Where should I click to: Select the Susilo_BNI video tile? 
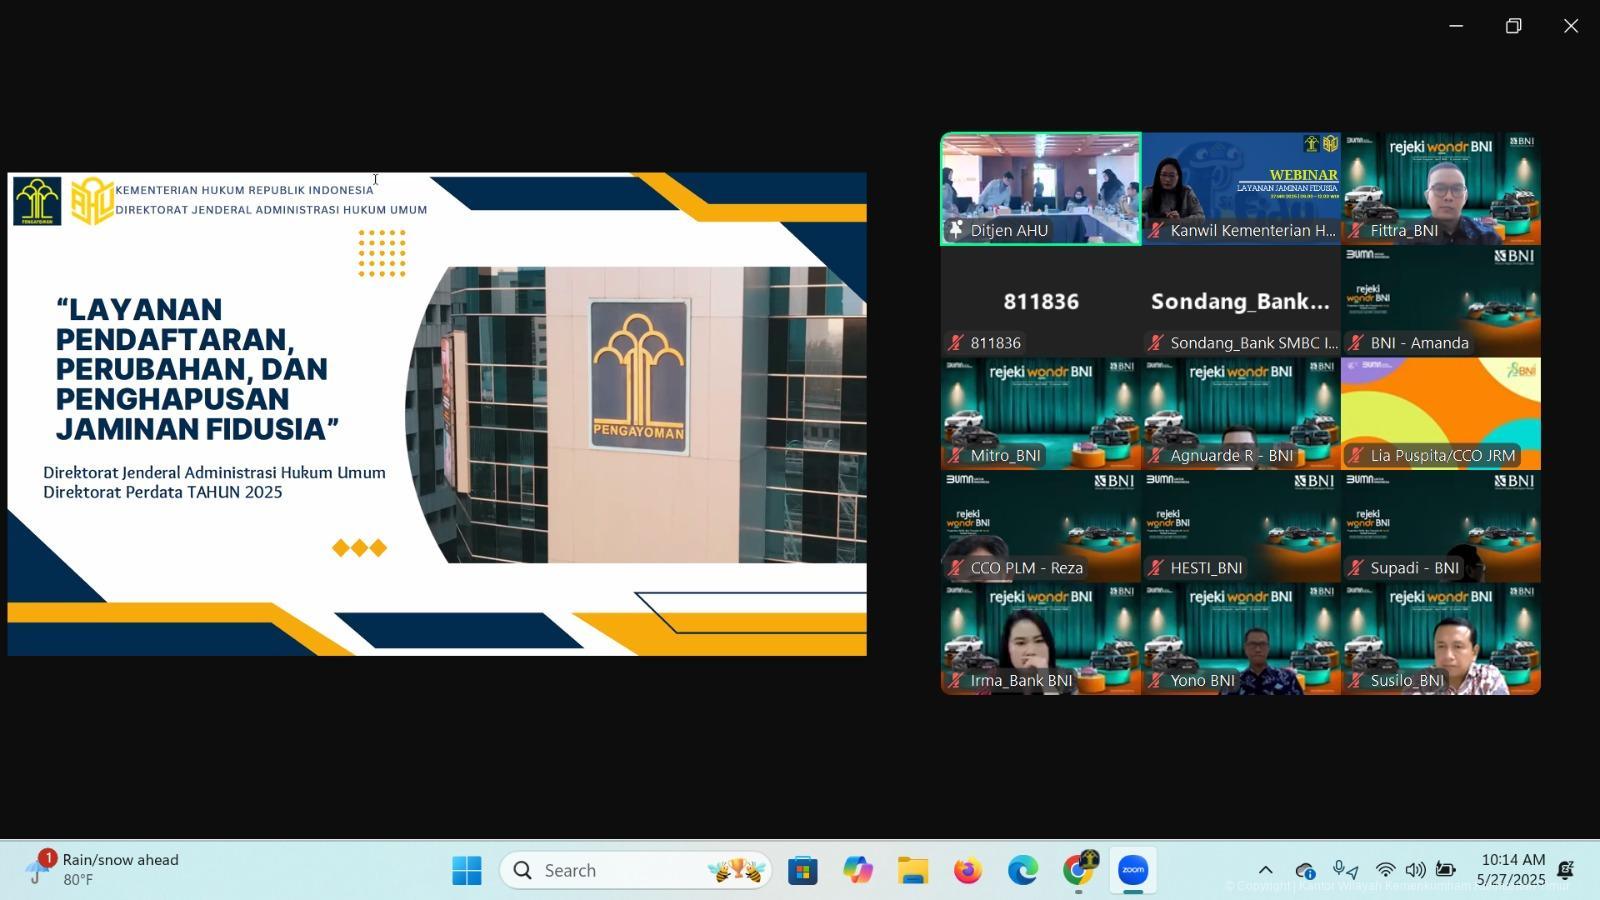click(x=1441, y=639)
